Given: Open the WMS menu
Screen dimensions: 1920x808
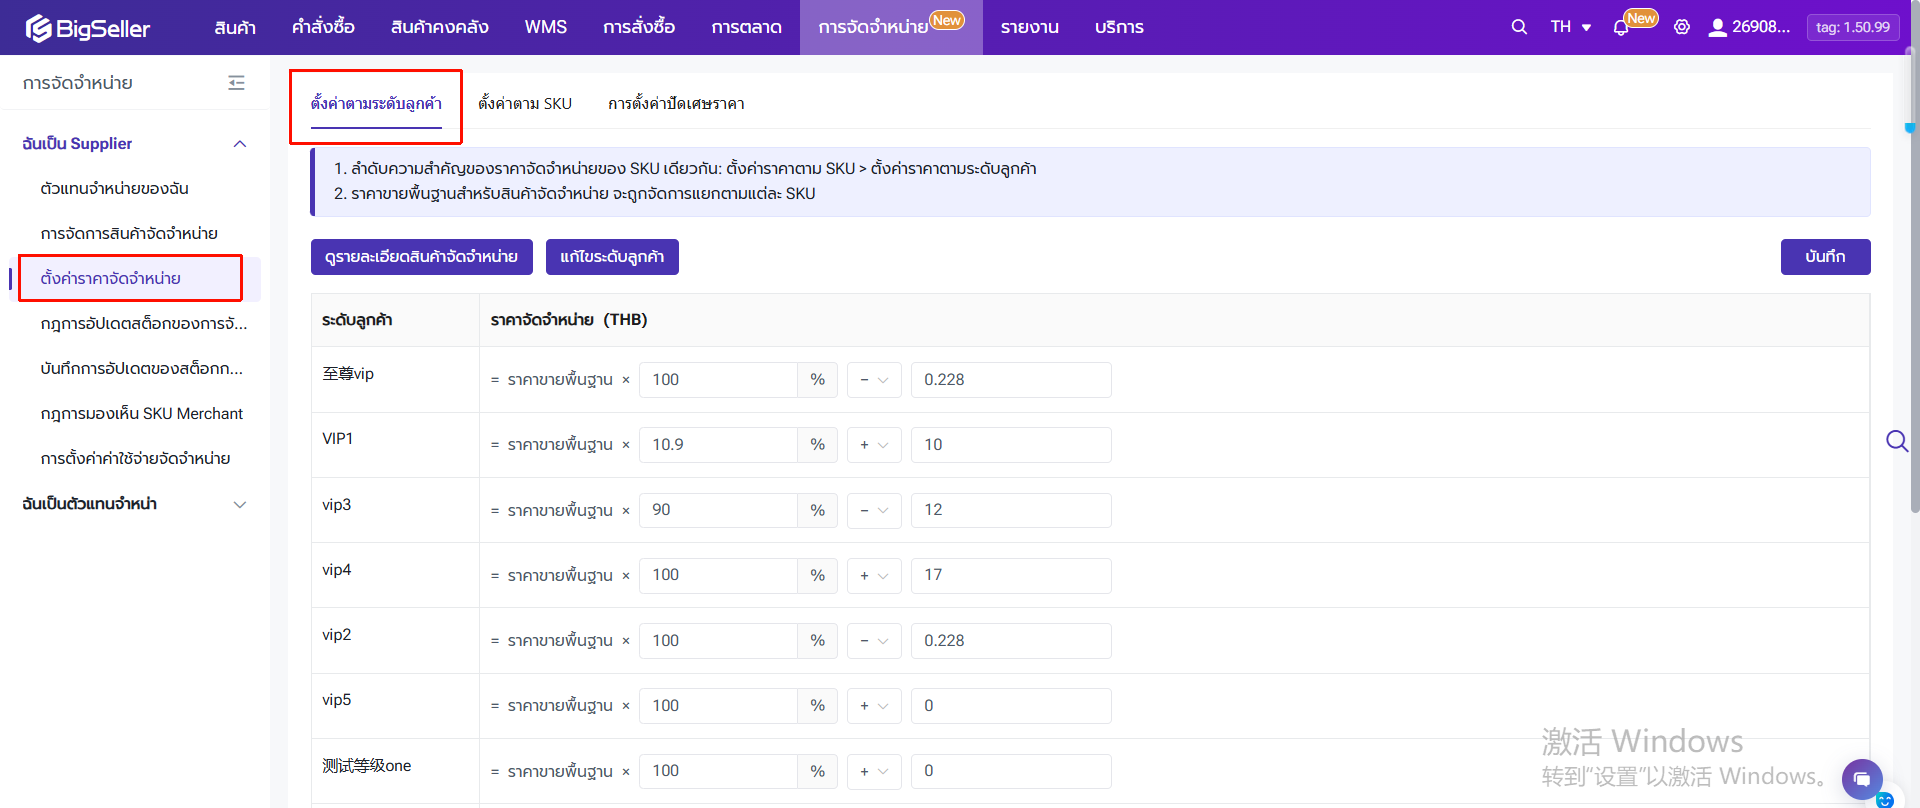Looking at the screenshot, I should [x=545, y=27].
